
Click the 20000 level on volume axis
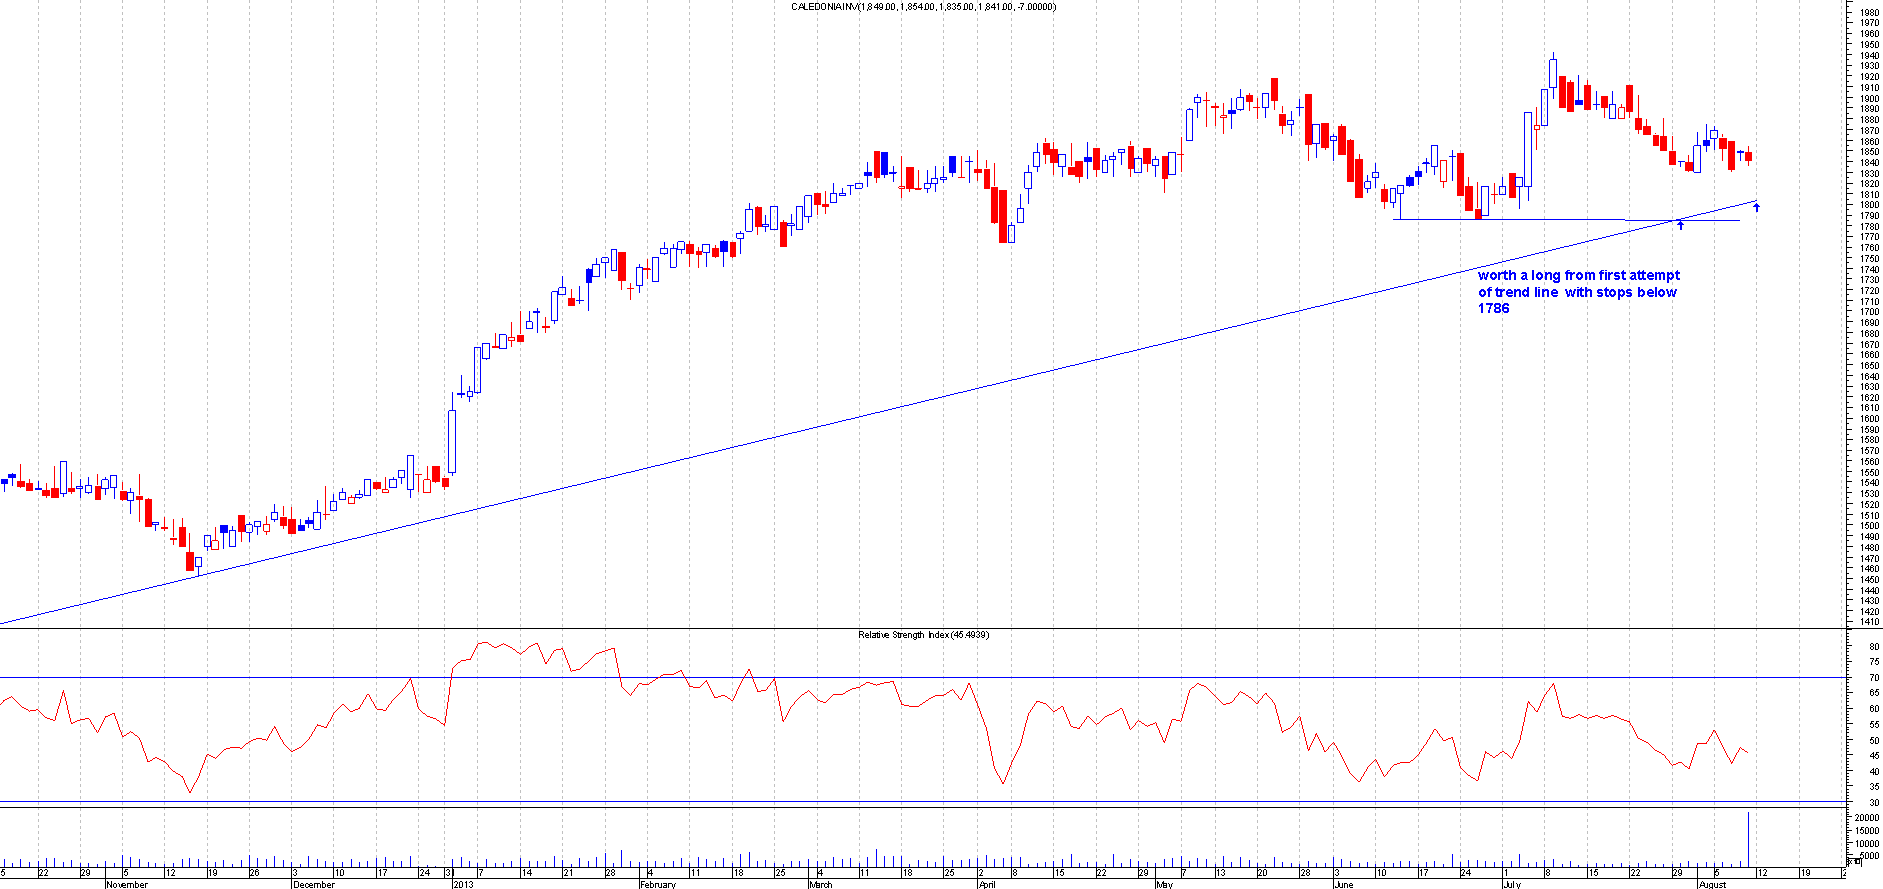(1865, 818)
